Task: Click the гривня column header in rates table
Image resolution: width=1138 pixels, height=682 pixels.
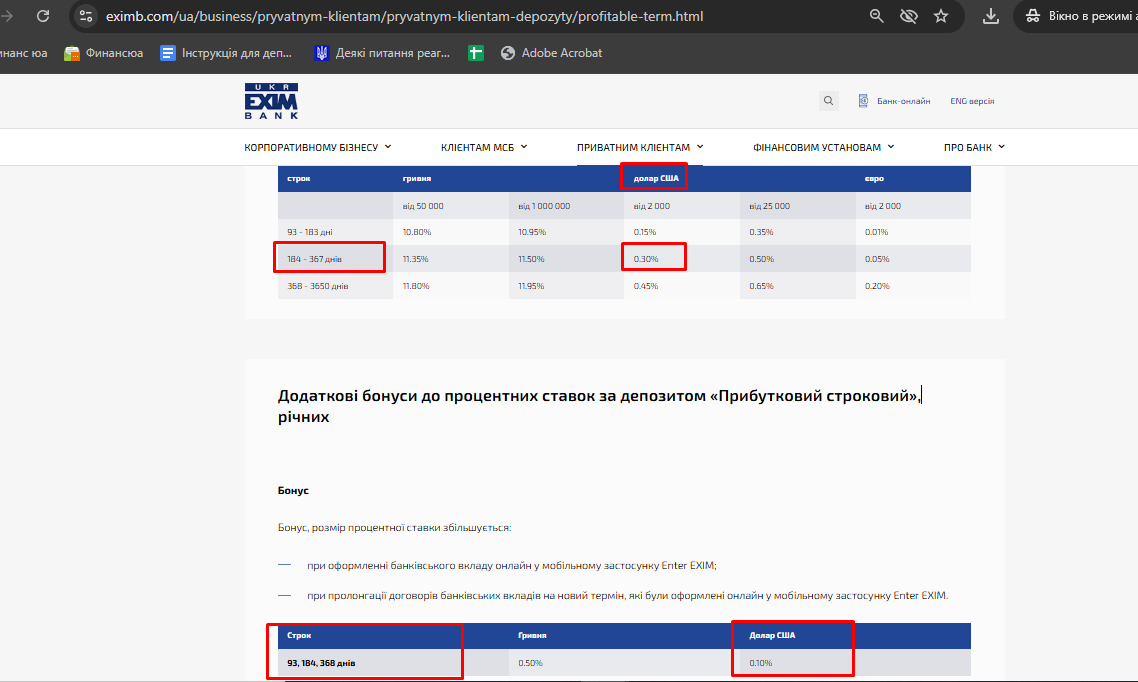Action: tap(417, 178)
